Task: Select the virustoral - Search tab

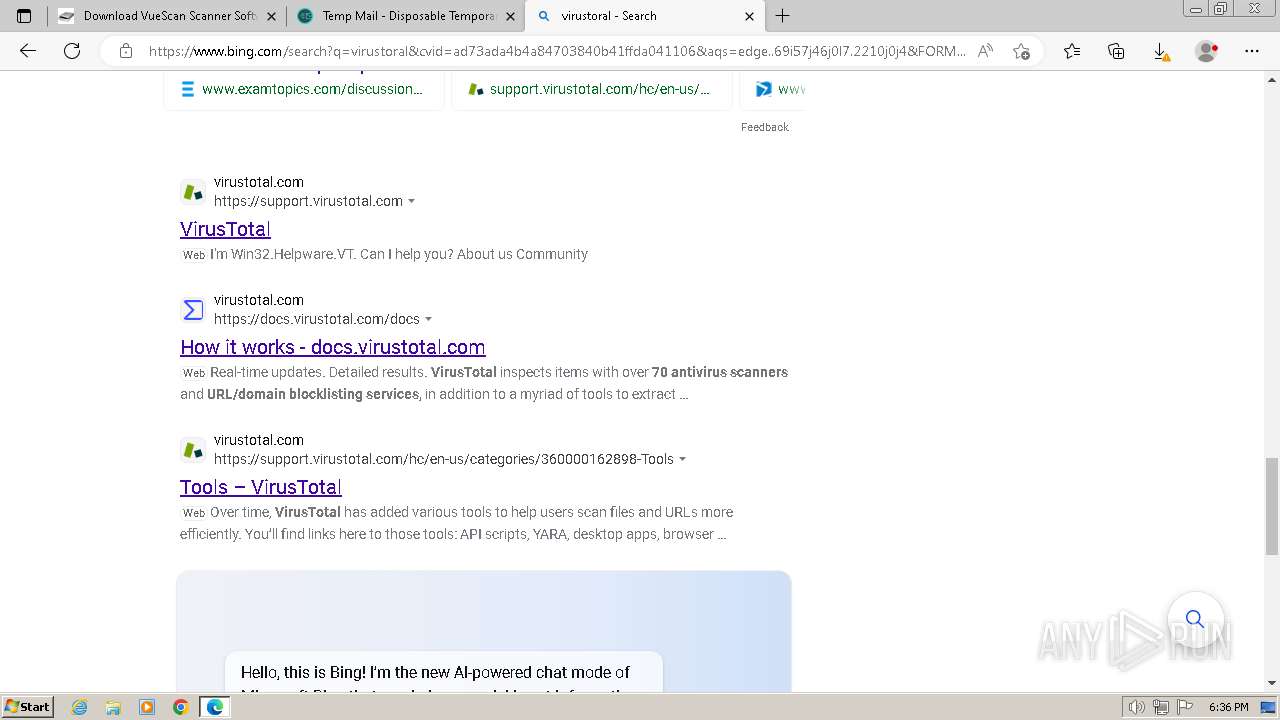Action: 645,16
